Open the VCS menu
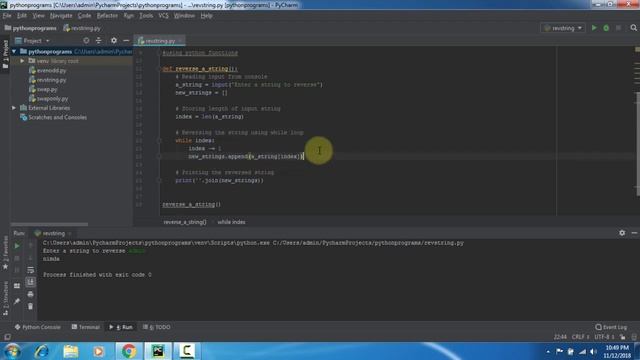Viewport: 640px width, 360px height. tap(163, 16)
